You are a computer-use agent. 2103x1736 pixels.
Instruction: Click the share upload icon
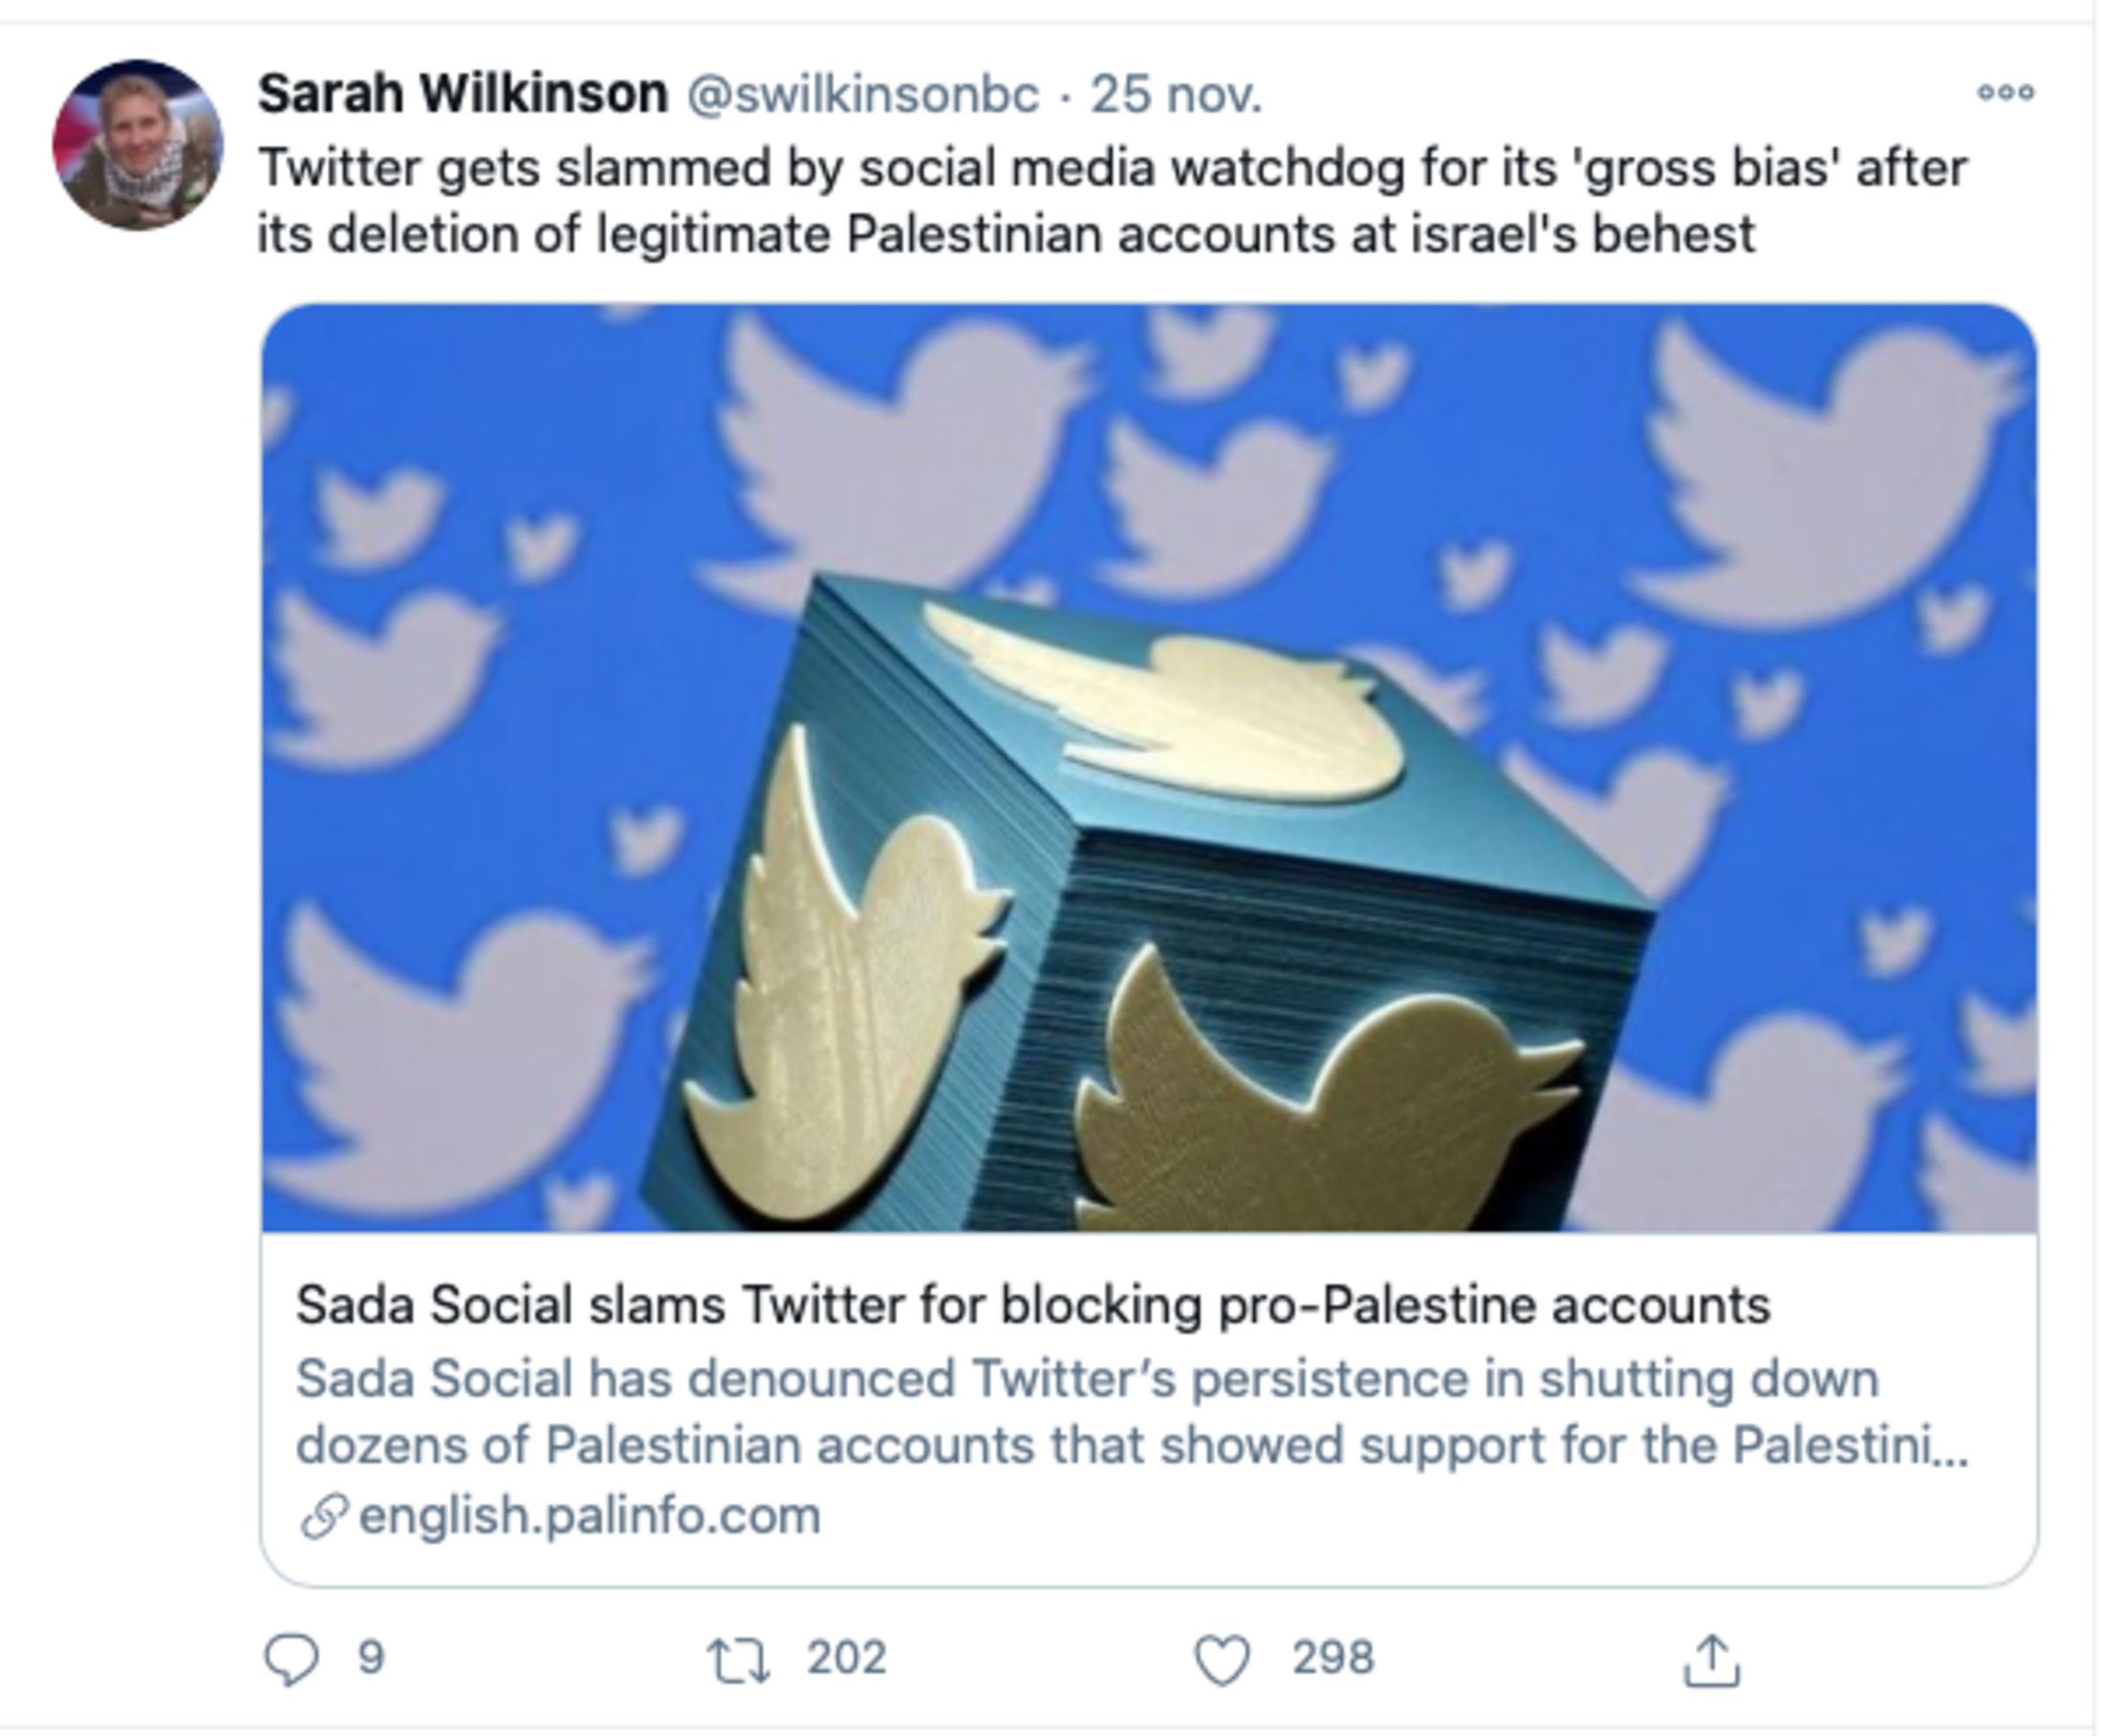pos(1712,1660)
